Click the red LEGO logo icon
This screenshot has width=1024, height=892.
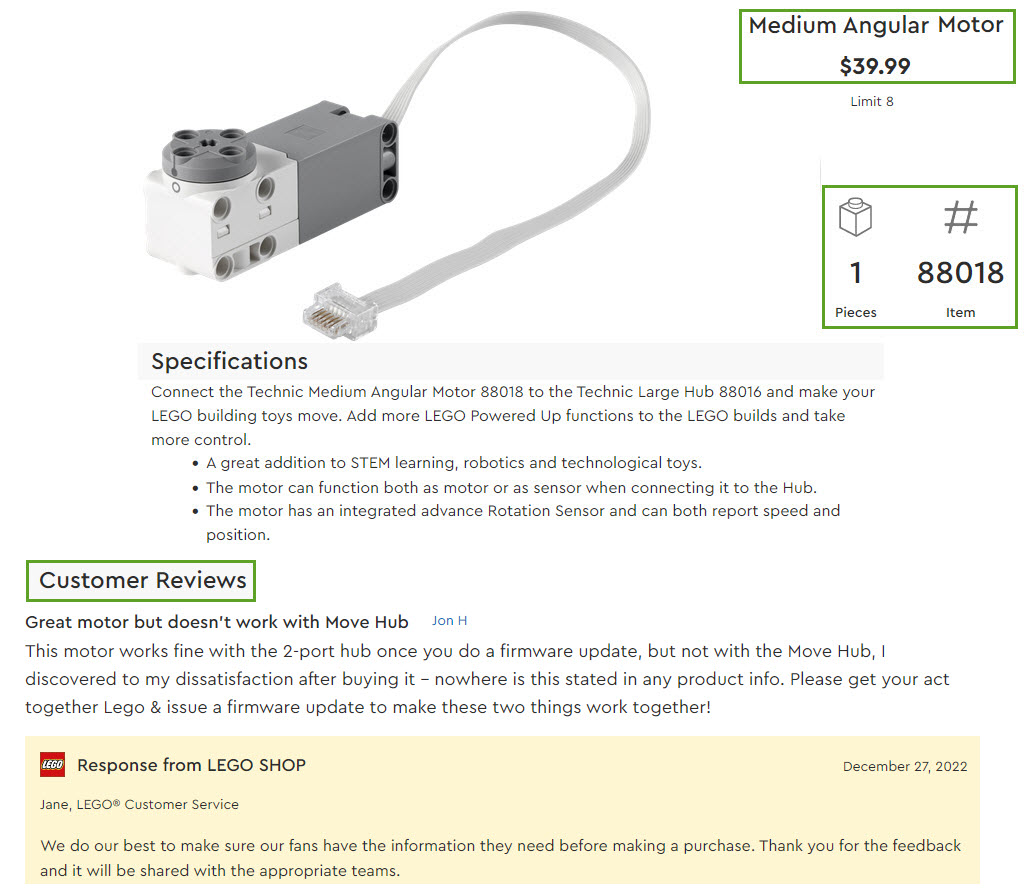pos(53,765)
